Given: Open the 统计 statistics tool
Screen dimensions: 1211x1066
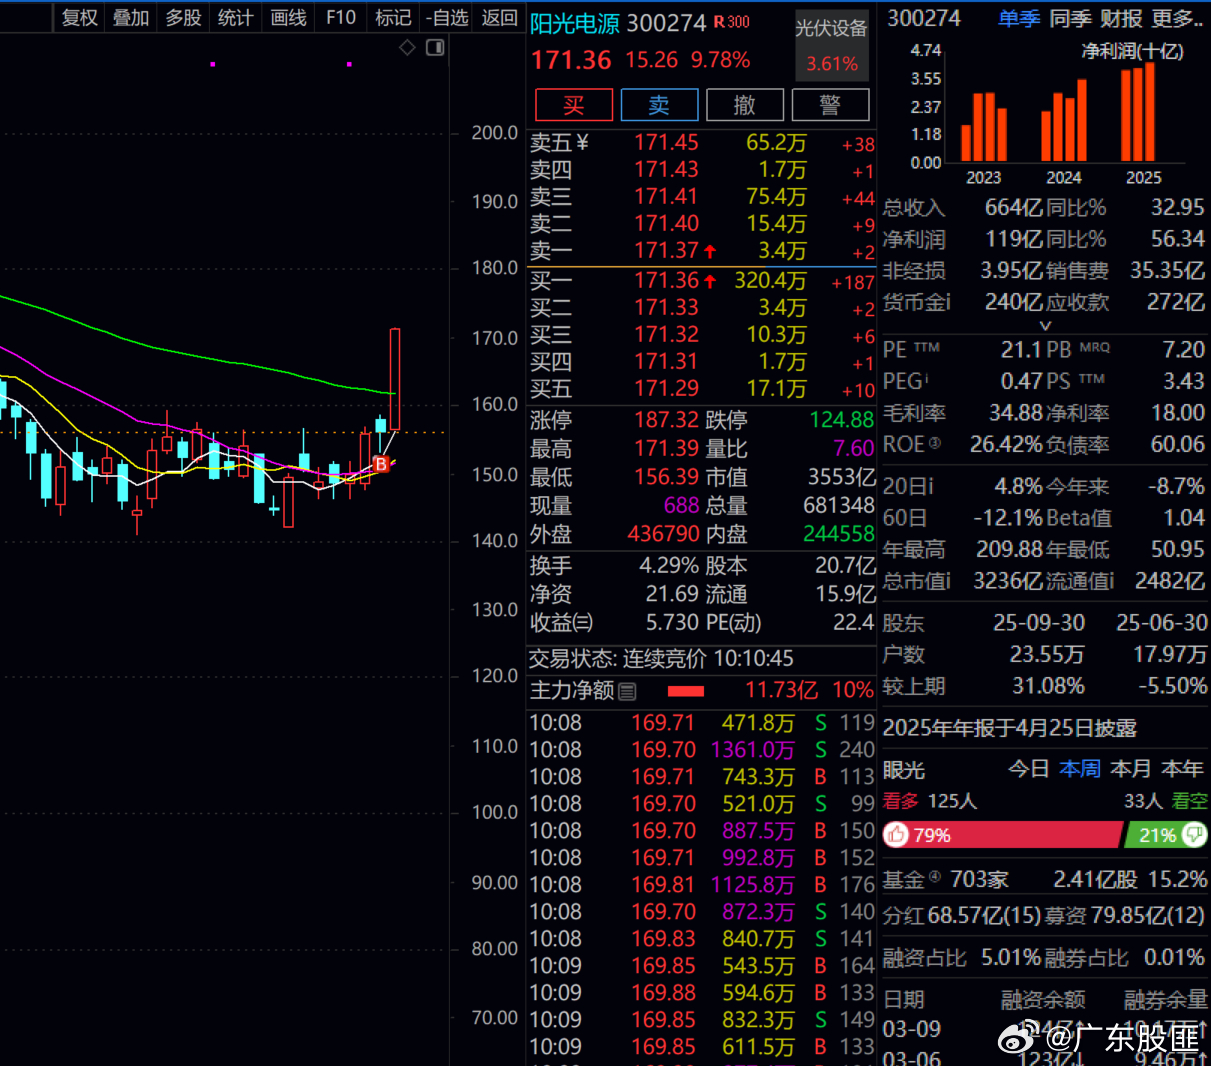Looking at the screenshot, I should [x=235, y=18].
